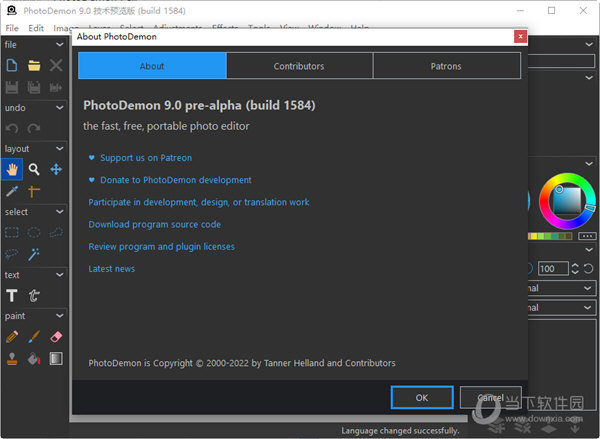
Task: Open the upper blend mode dropdown
Action: 562,288
